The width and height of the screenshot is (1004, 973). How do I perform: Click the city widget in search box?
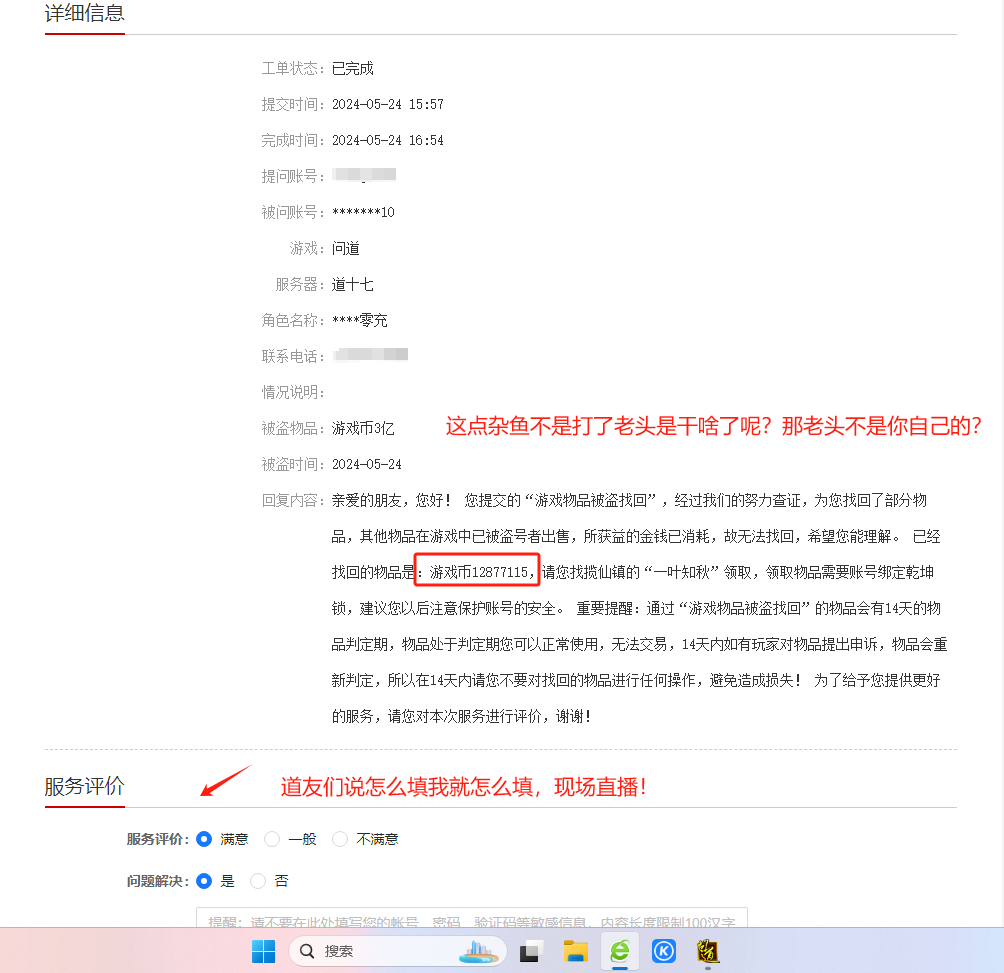coord(479,951)
